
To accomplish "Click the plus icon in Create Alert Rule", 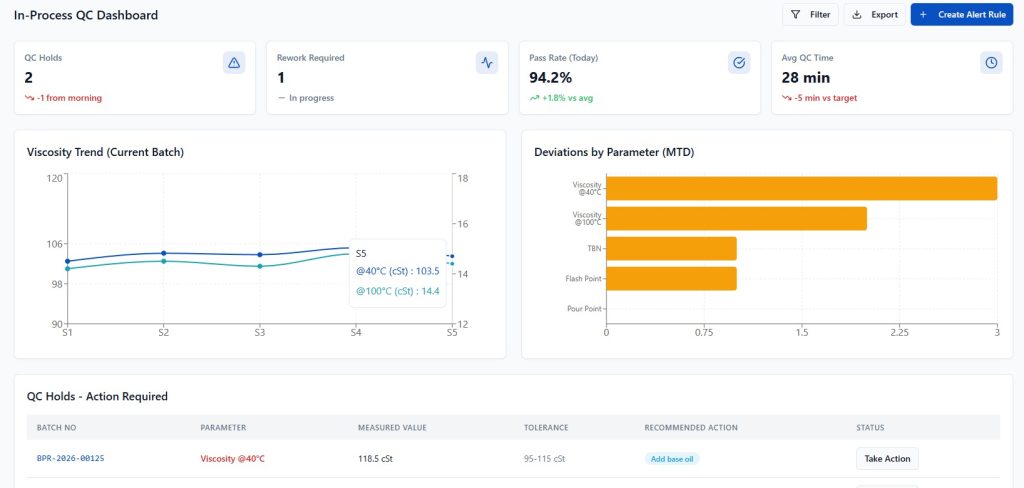I will pyautogui.click(x=923, y=15).
